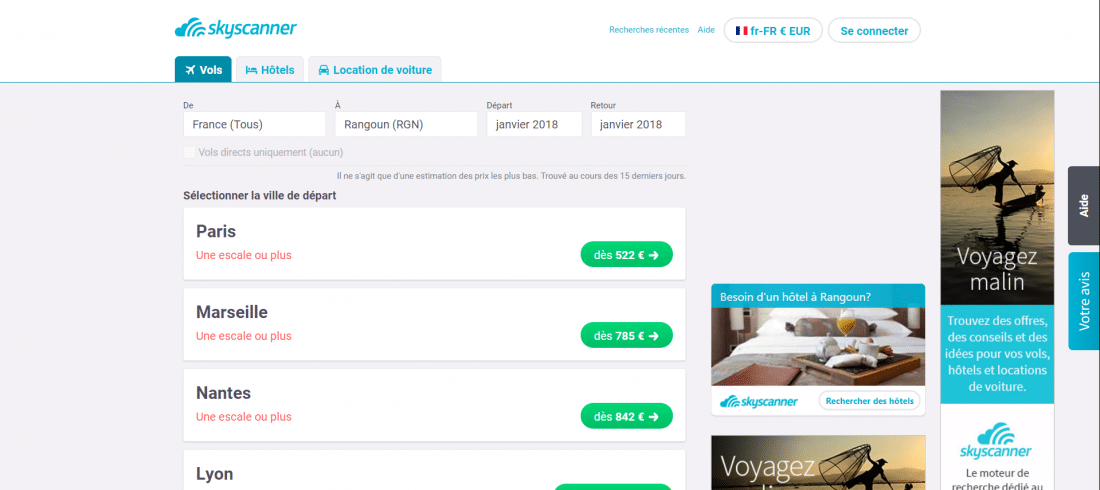This screenshot has height=490, width=1100.
Task: Open the Retour date janvier 2018
Action: [x=638, y=124]
